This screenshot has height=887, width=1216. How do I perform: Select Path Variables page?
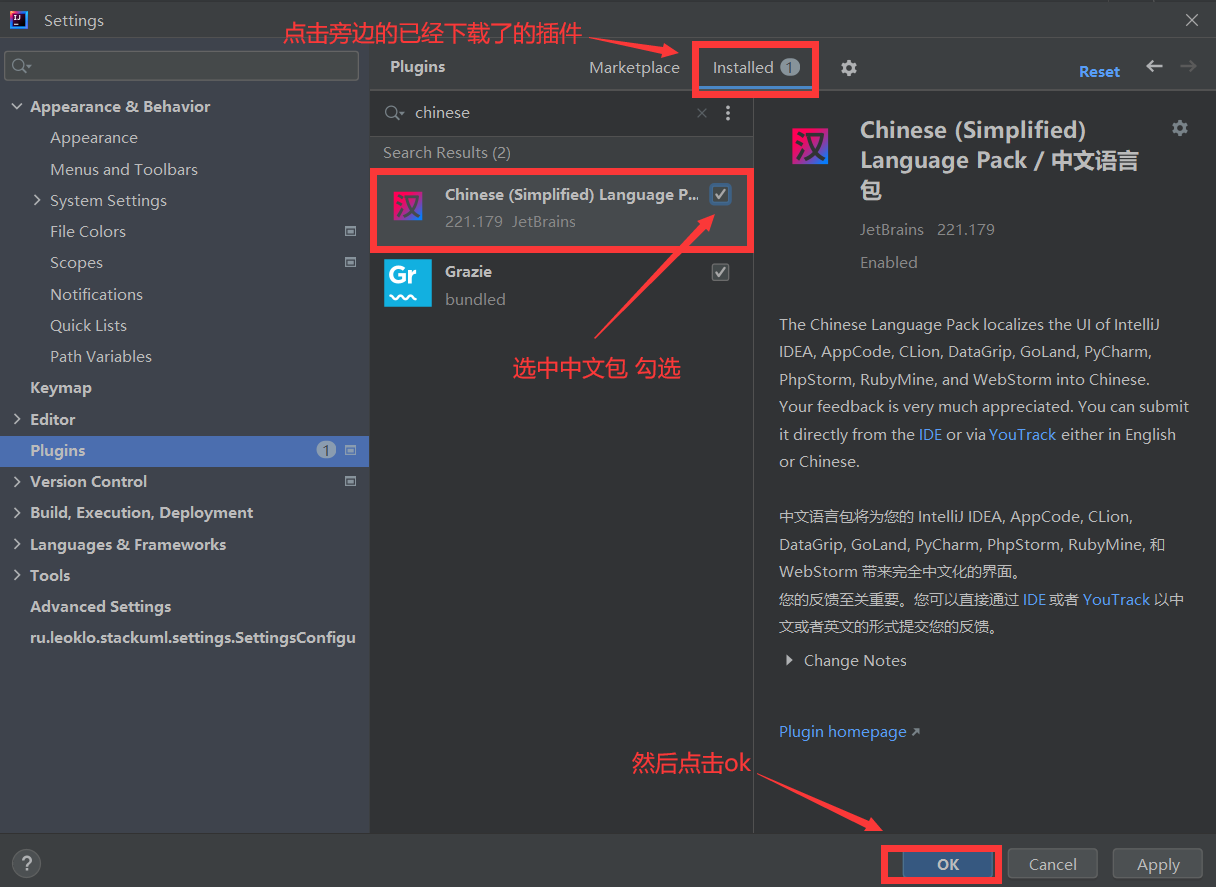[101, 356]
